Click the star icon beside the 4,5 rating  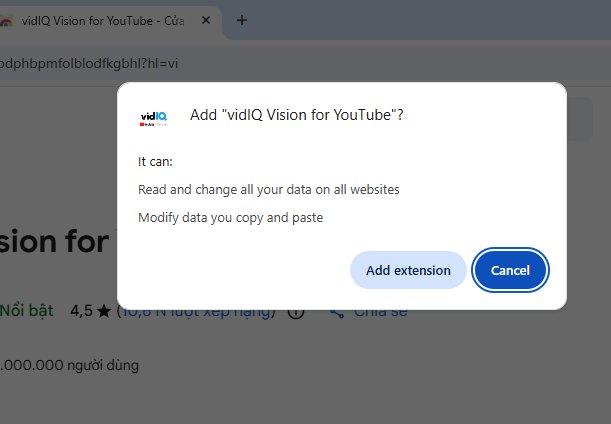tap(102, 311)
